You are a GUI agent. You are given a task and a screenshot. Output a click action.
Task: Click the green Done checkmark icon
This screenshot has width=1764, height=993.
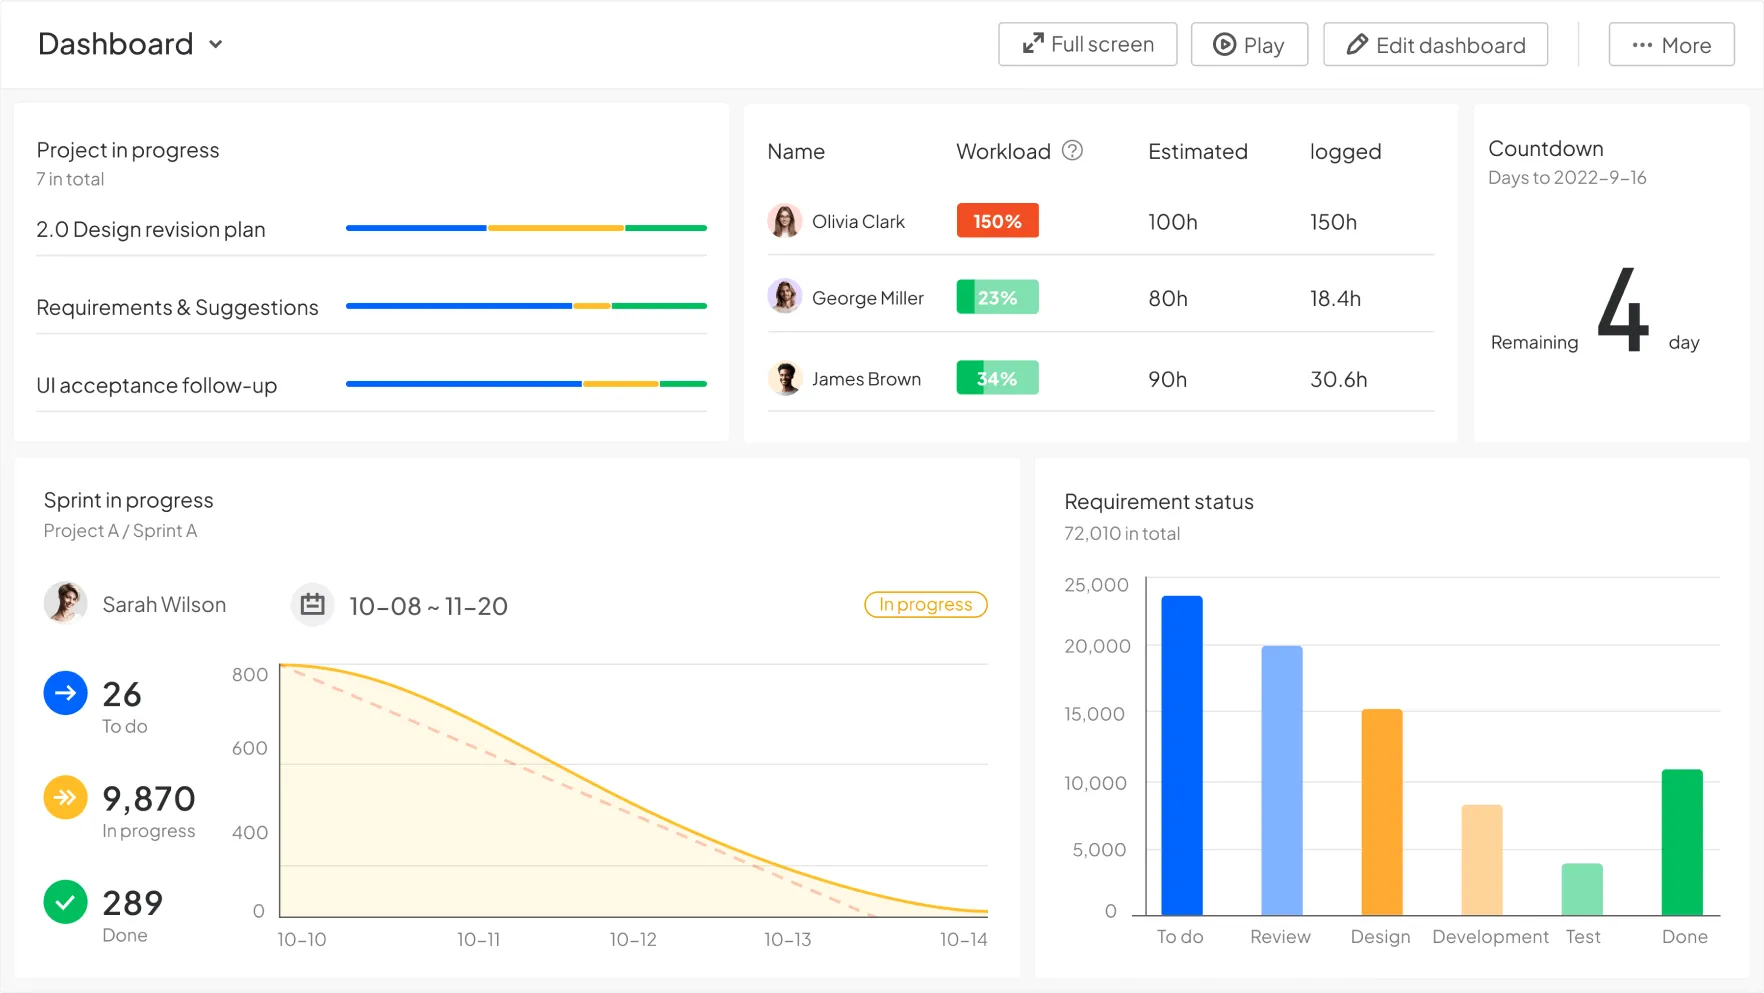click(65, 902)
